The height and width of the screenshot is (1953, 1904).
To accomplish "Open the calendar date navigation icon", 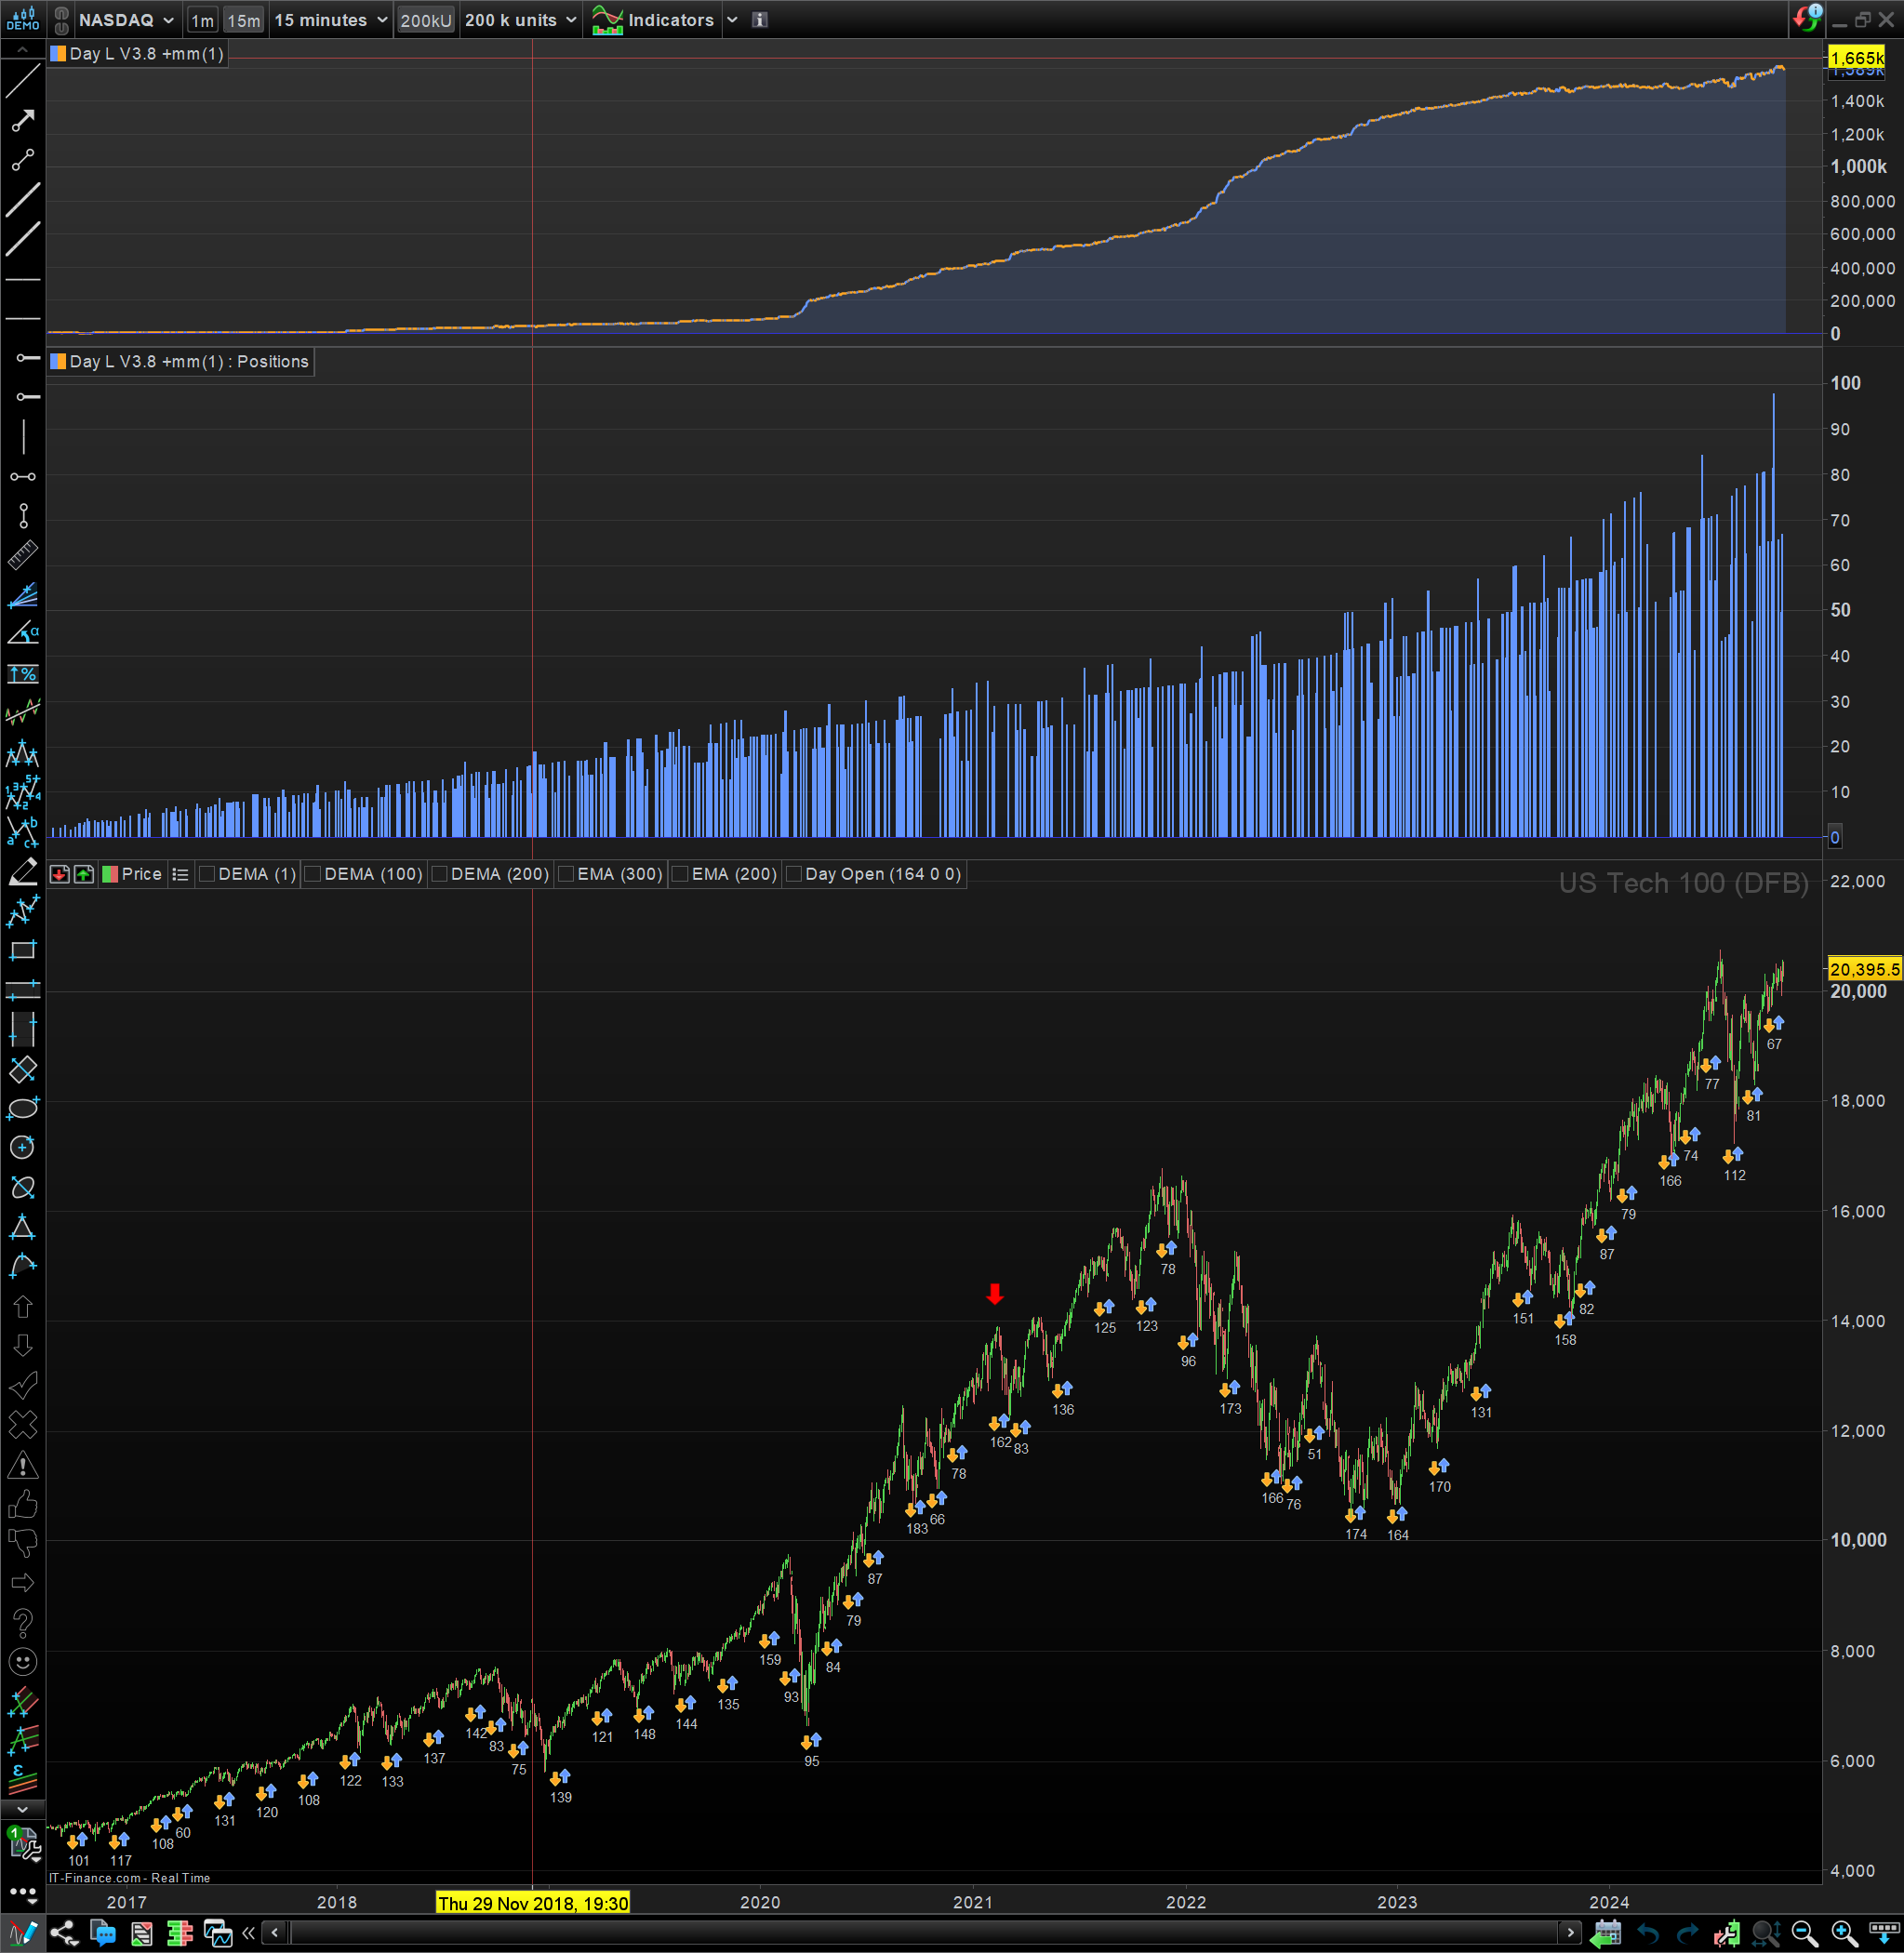I will tap(1607, 1933).
